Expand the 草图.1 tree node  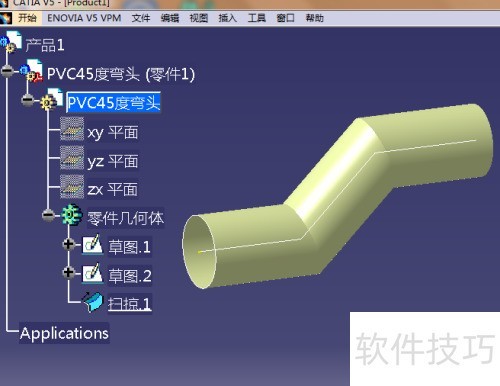point(69,244)
